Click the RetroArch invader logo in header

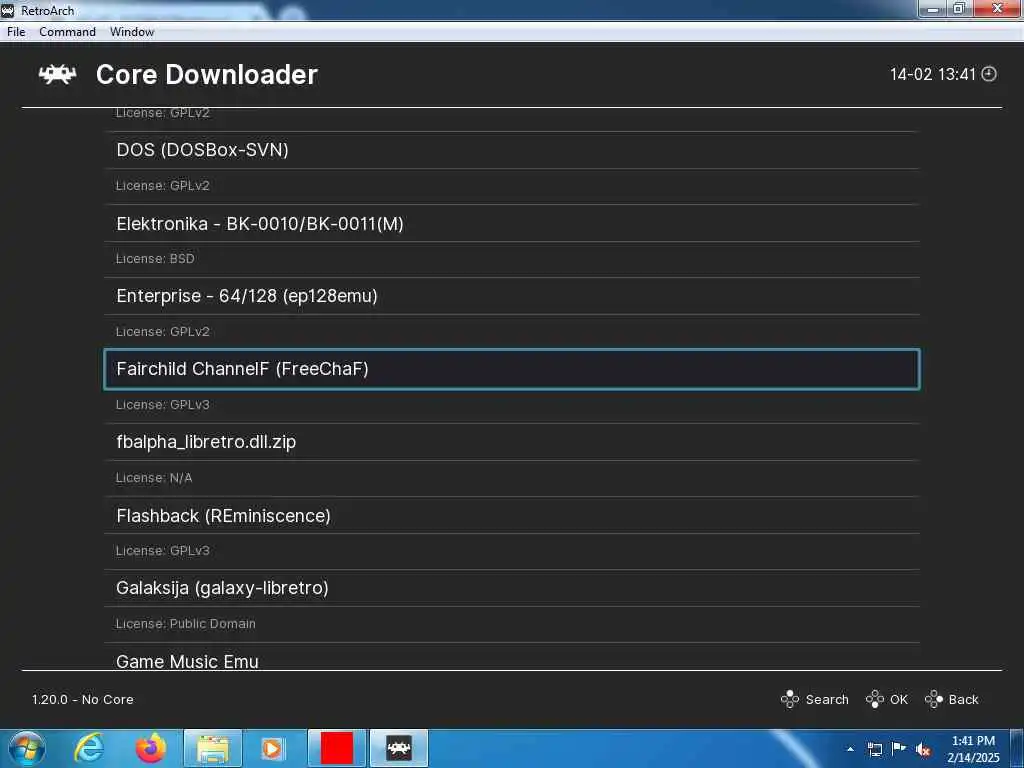(57, 74)
